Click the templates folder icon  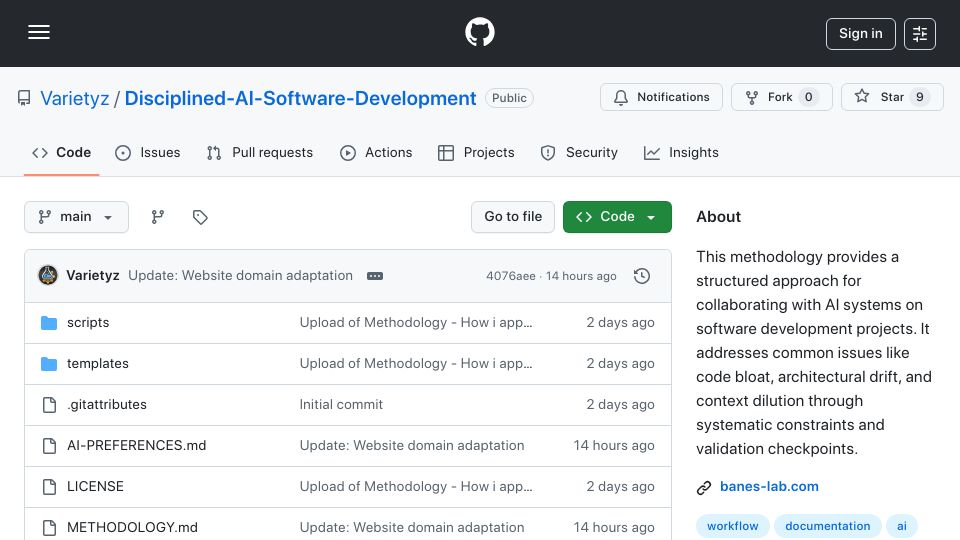(49, 364)
